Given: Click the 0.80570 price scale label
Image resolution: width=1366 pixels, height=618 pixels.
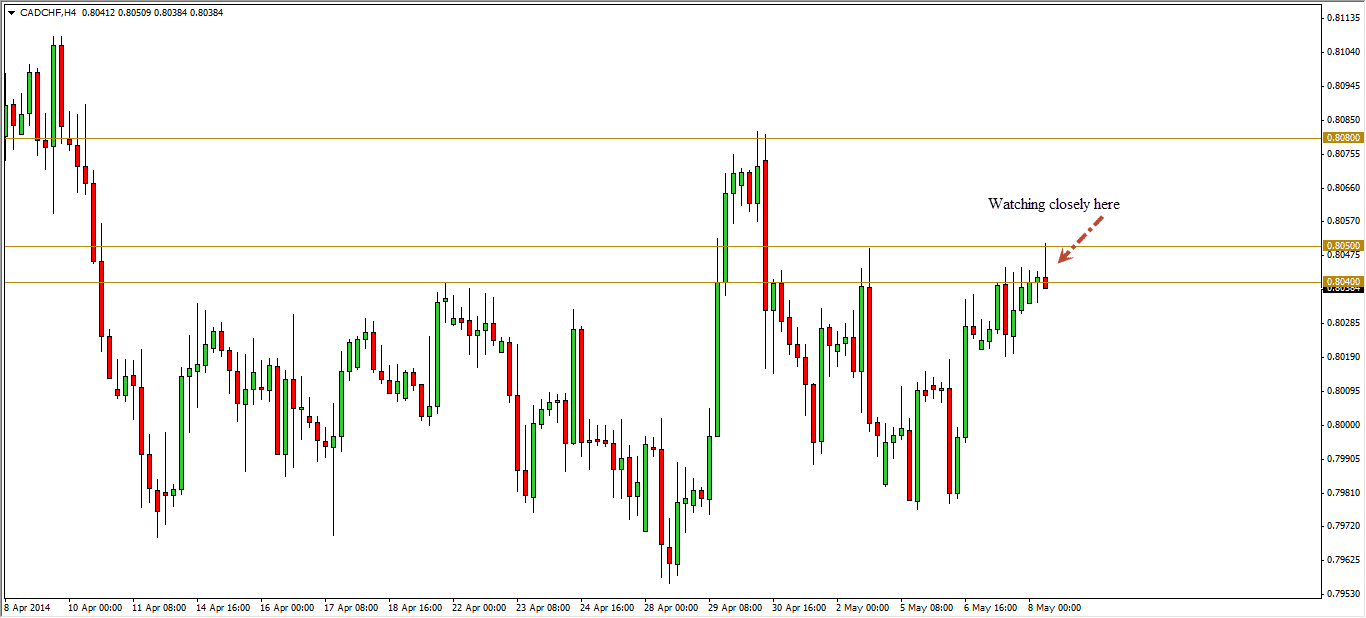Looking at the screenshot, I should click(x=1344, y=221).
